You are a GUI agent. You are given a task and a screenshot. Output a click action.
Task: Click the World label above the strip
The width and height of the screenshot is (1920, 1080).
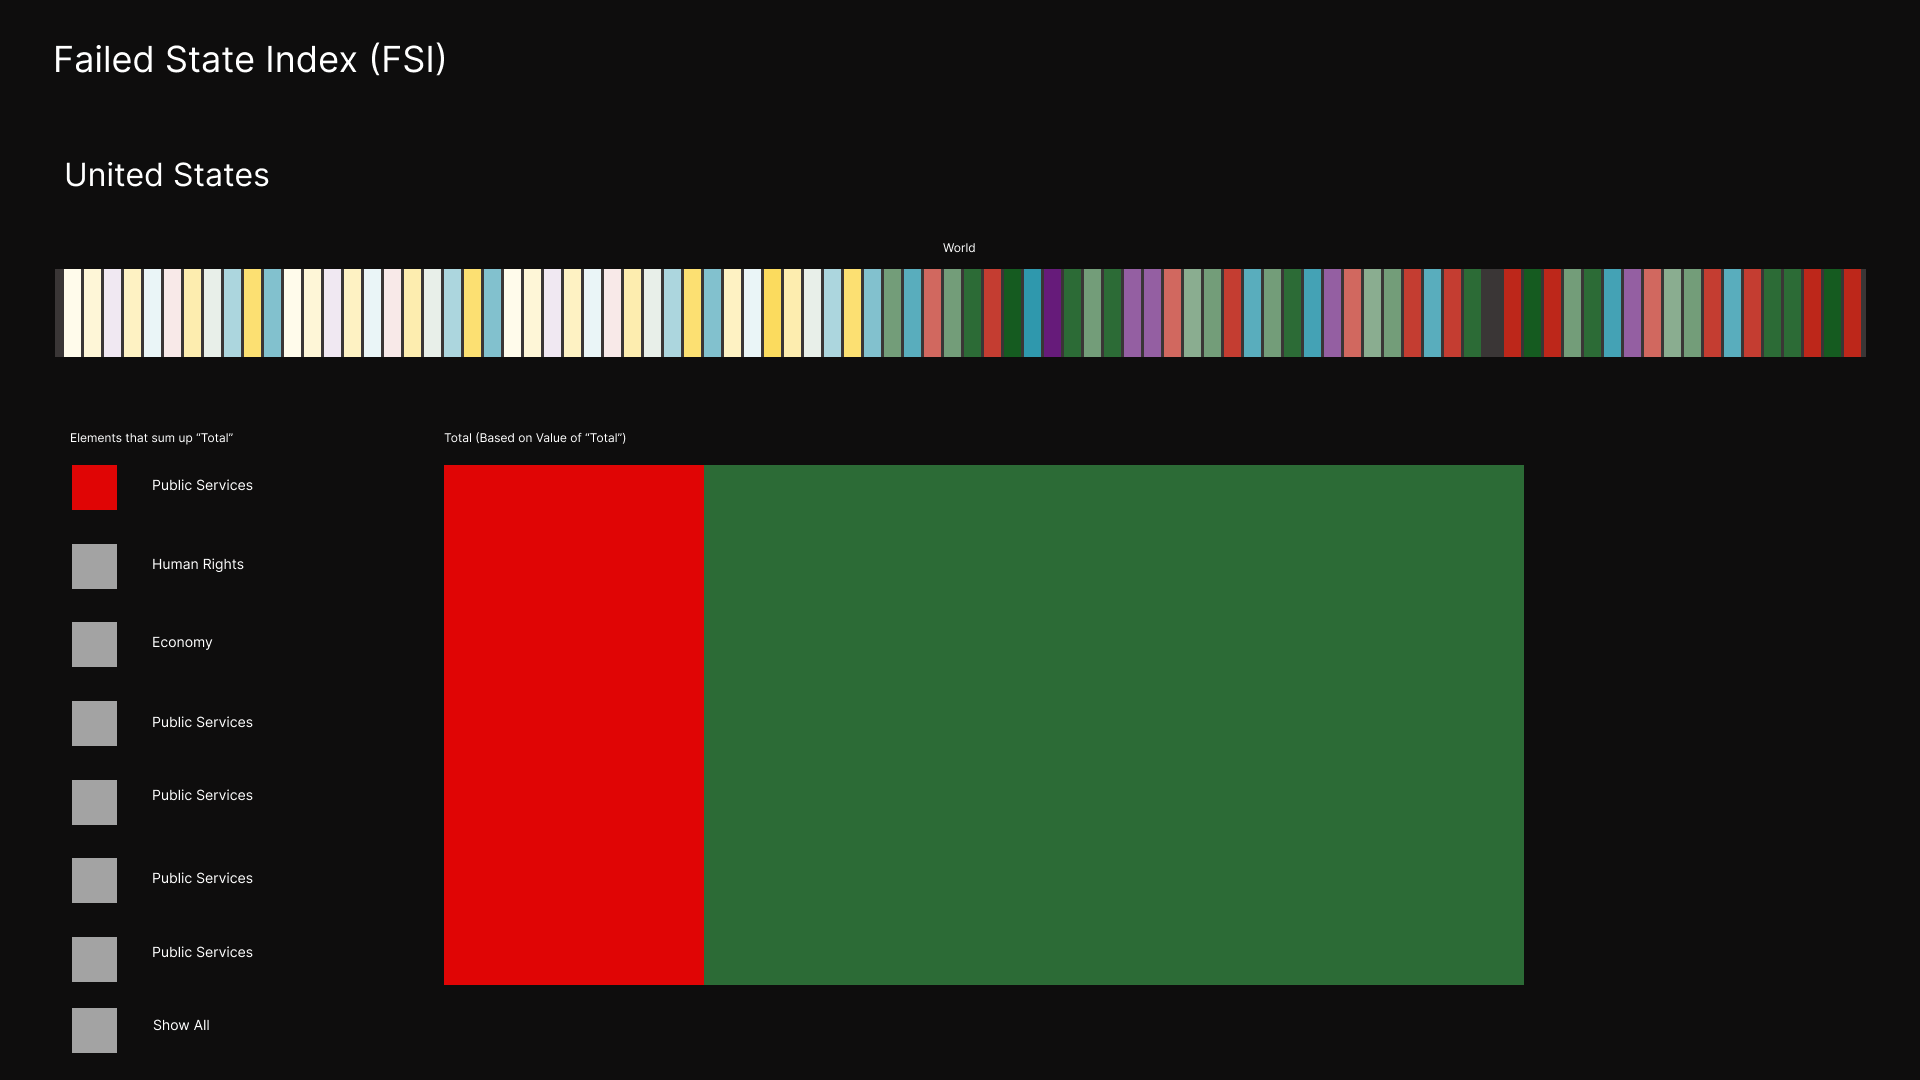tap(958, 248)
